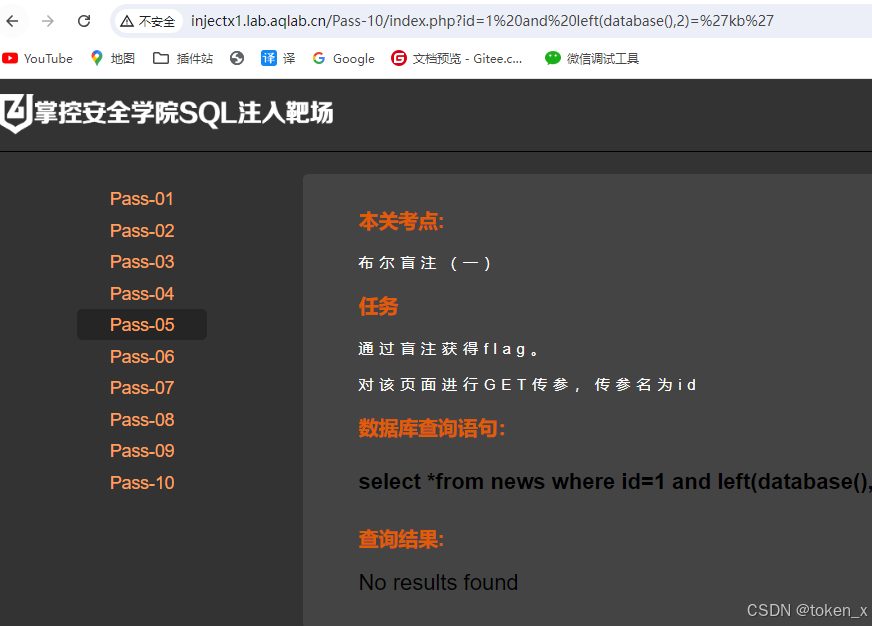Open the Google bookmark

(x=343, y=58)
